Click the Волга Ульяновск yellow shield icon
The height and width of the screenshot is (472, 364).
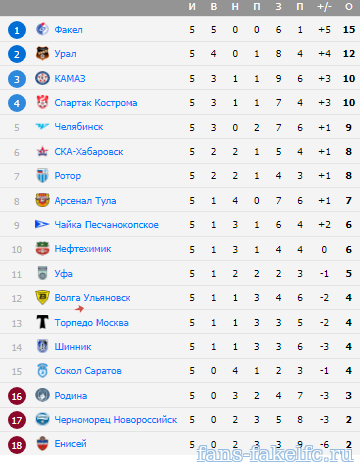click(x=42, y=297)
